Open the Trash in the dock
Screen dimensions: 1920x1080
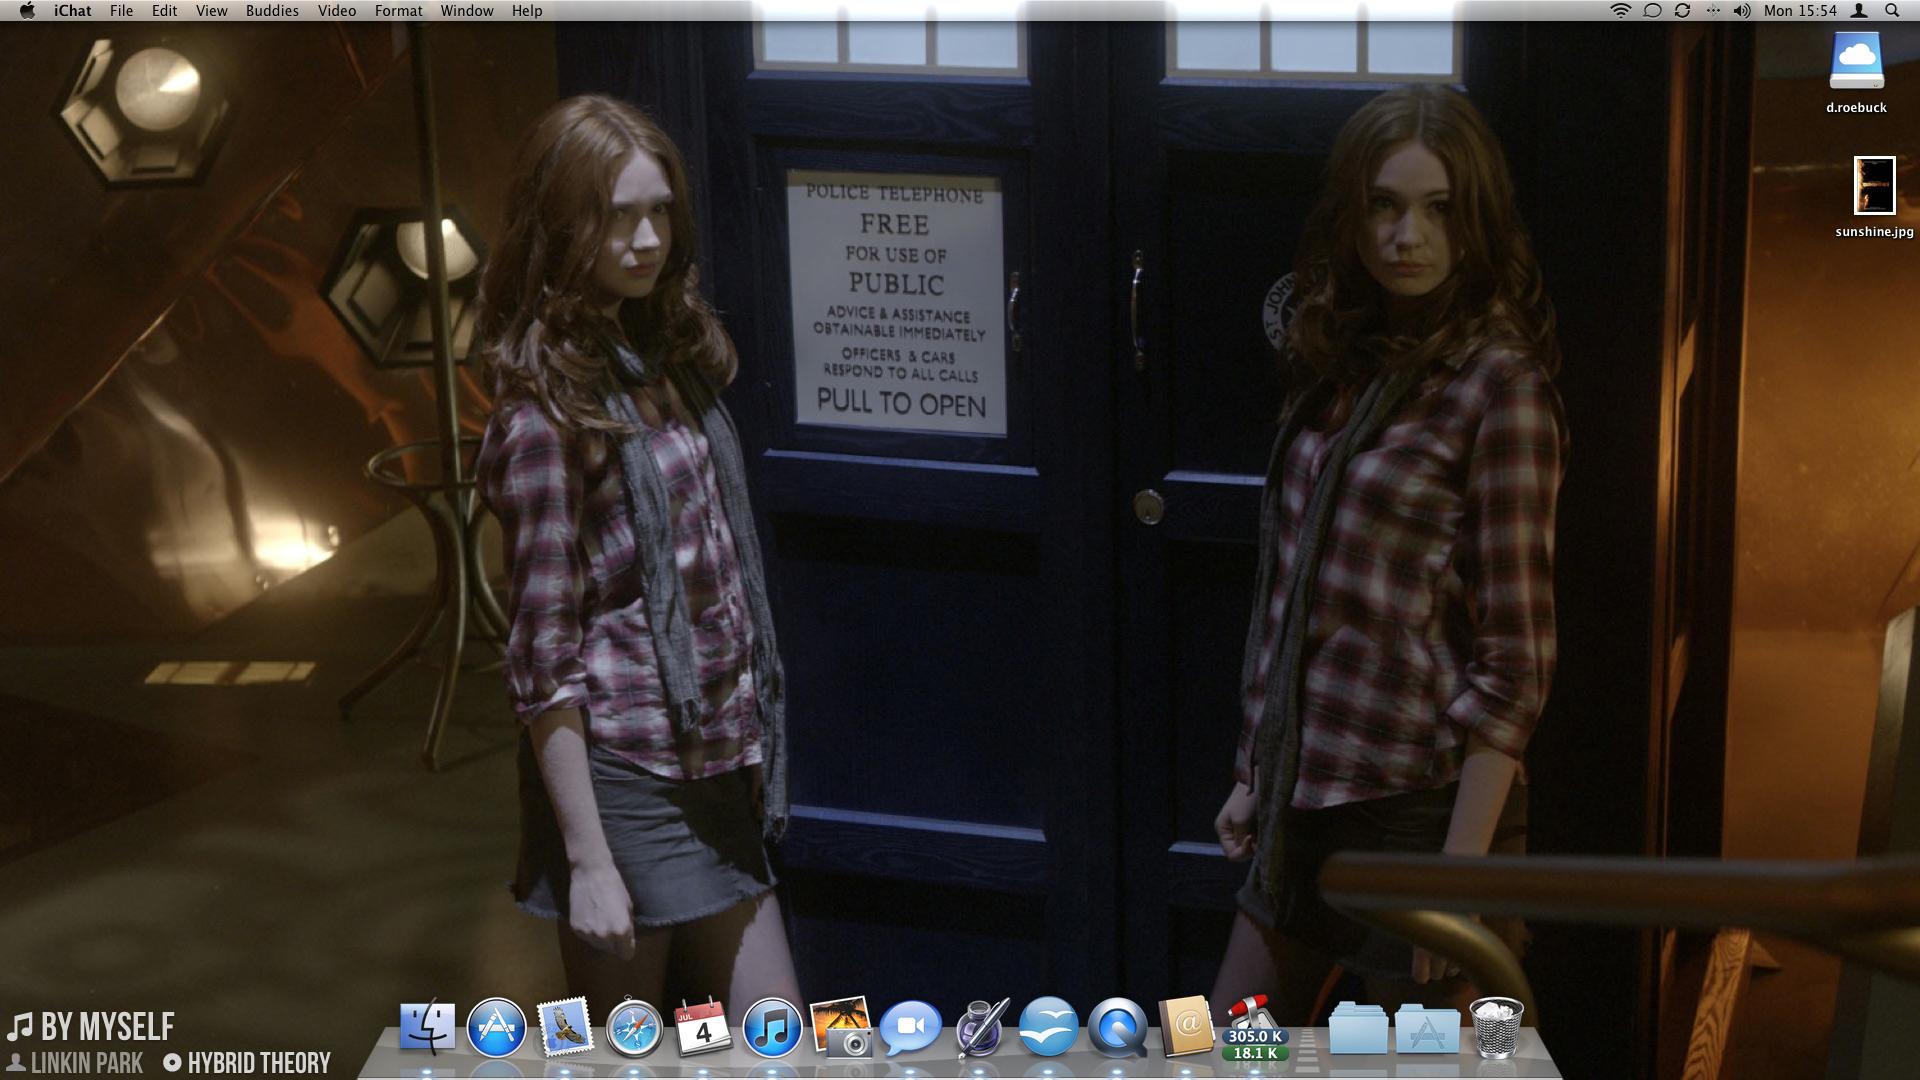point(1496,1029)
